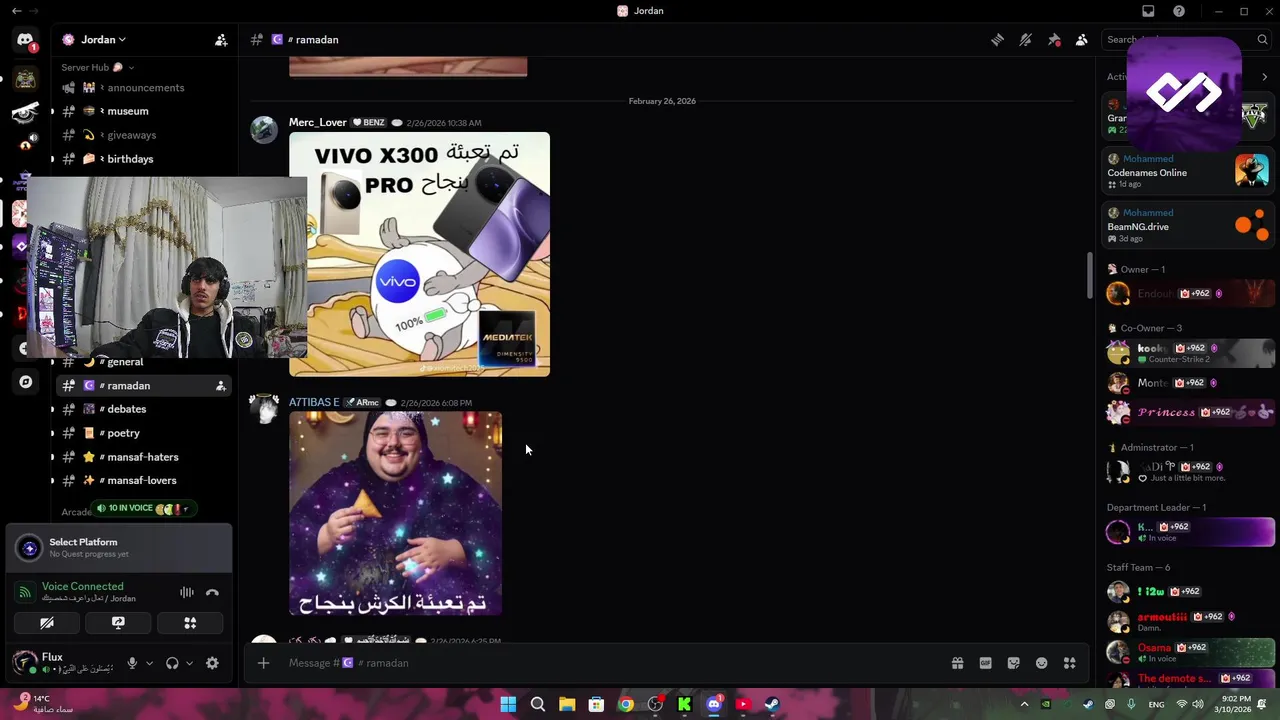Open the debates channel
This screenshot has height=720, width=1280.
click(x=146, y=409)
